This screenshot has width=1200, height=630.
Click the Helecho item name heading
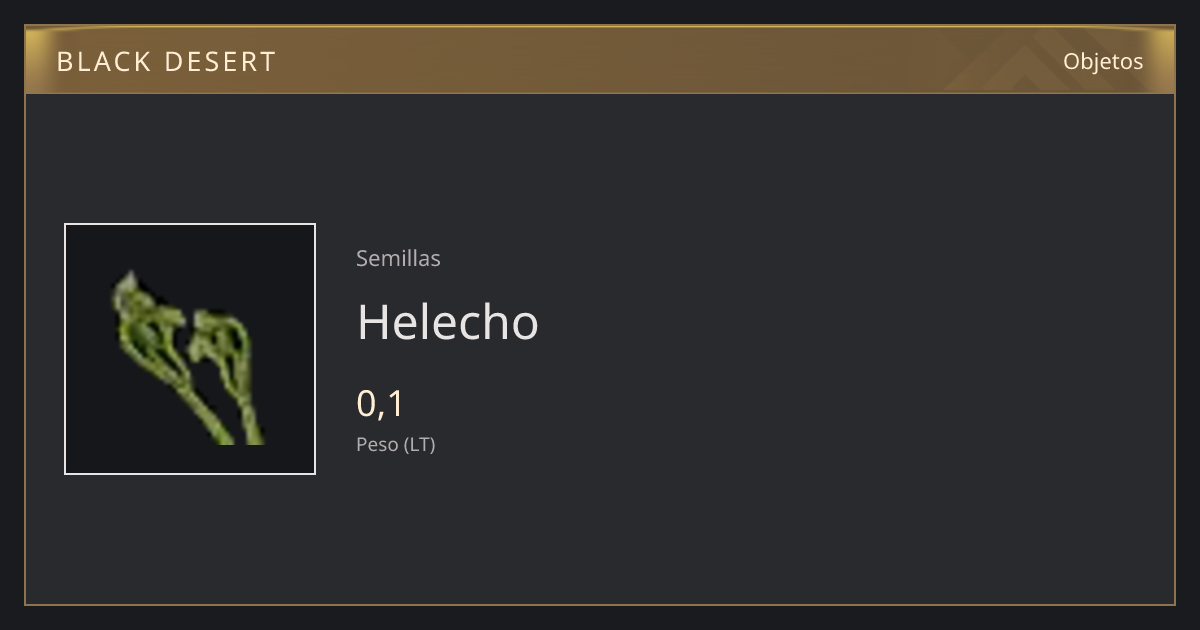[x=448, y=322]
